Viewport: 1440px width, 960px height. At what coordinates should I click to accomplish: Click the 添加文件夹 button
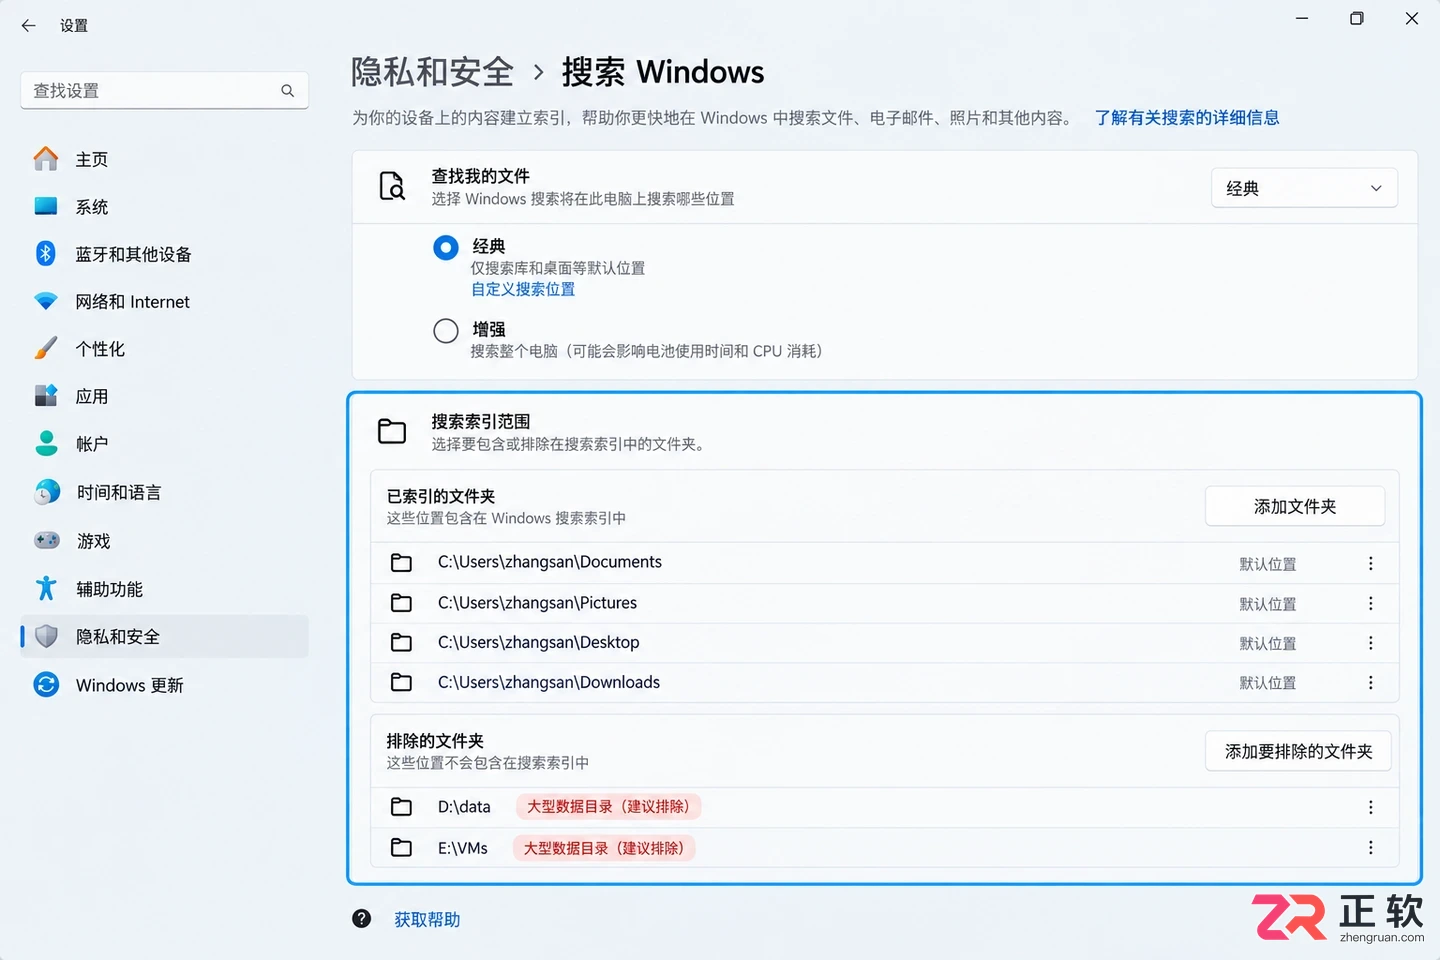pyautogui.click(x=1295, y=506)
